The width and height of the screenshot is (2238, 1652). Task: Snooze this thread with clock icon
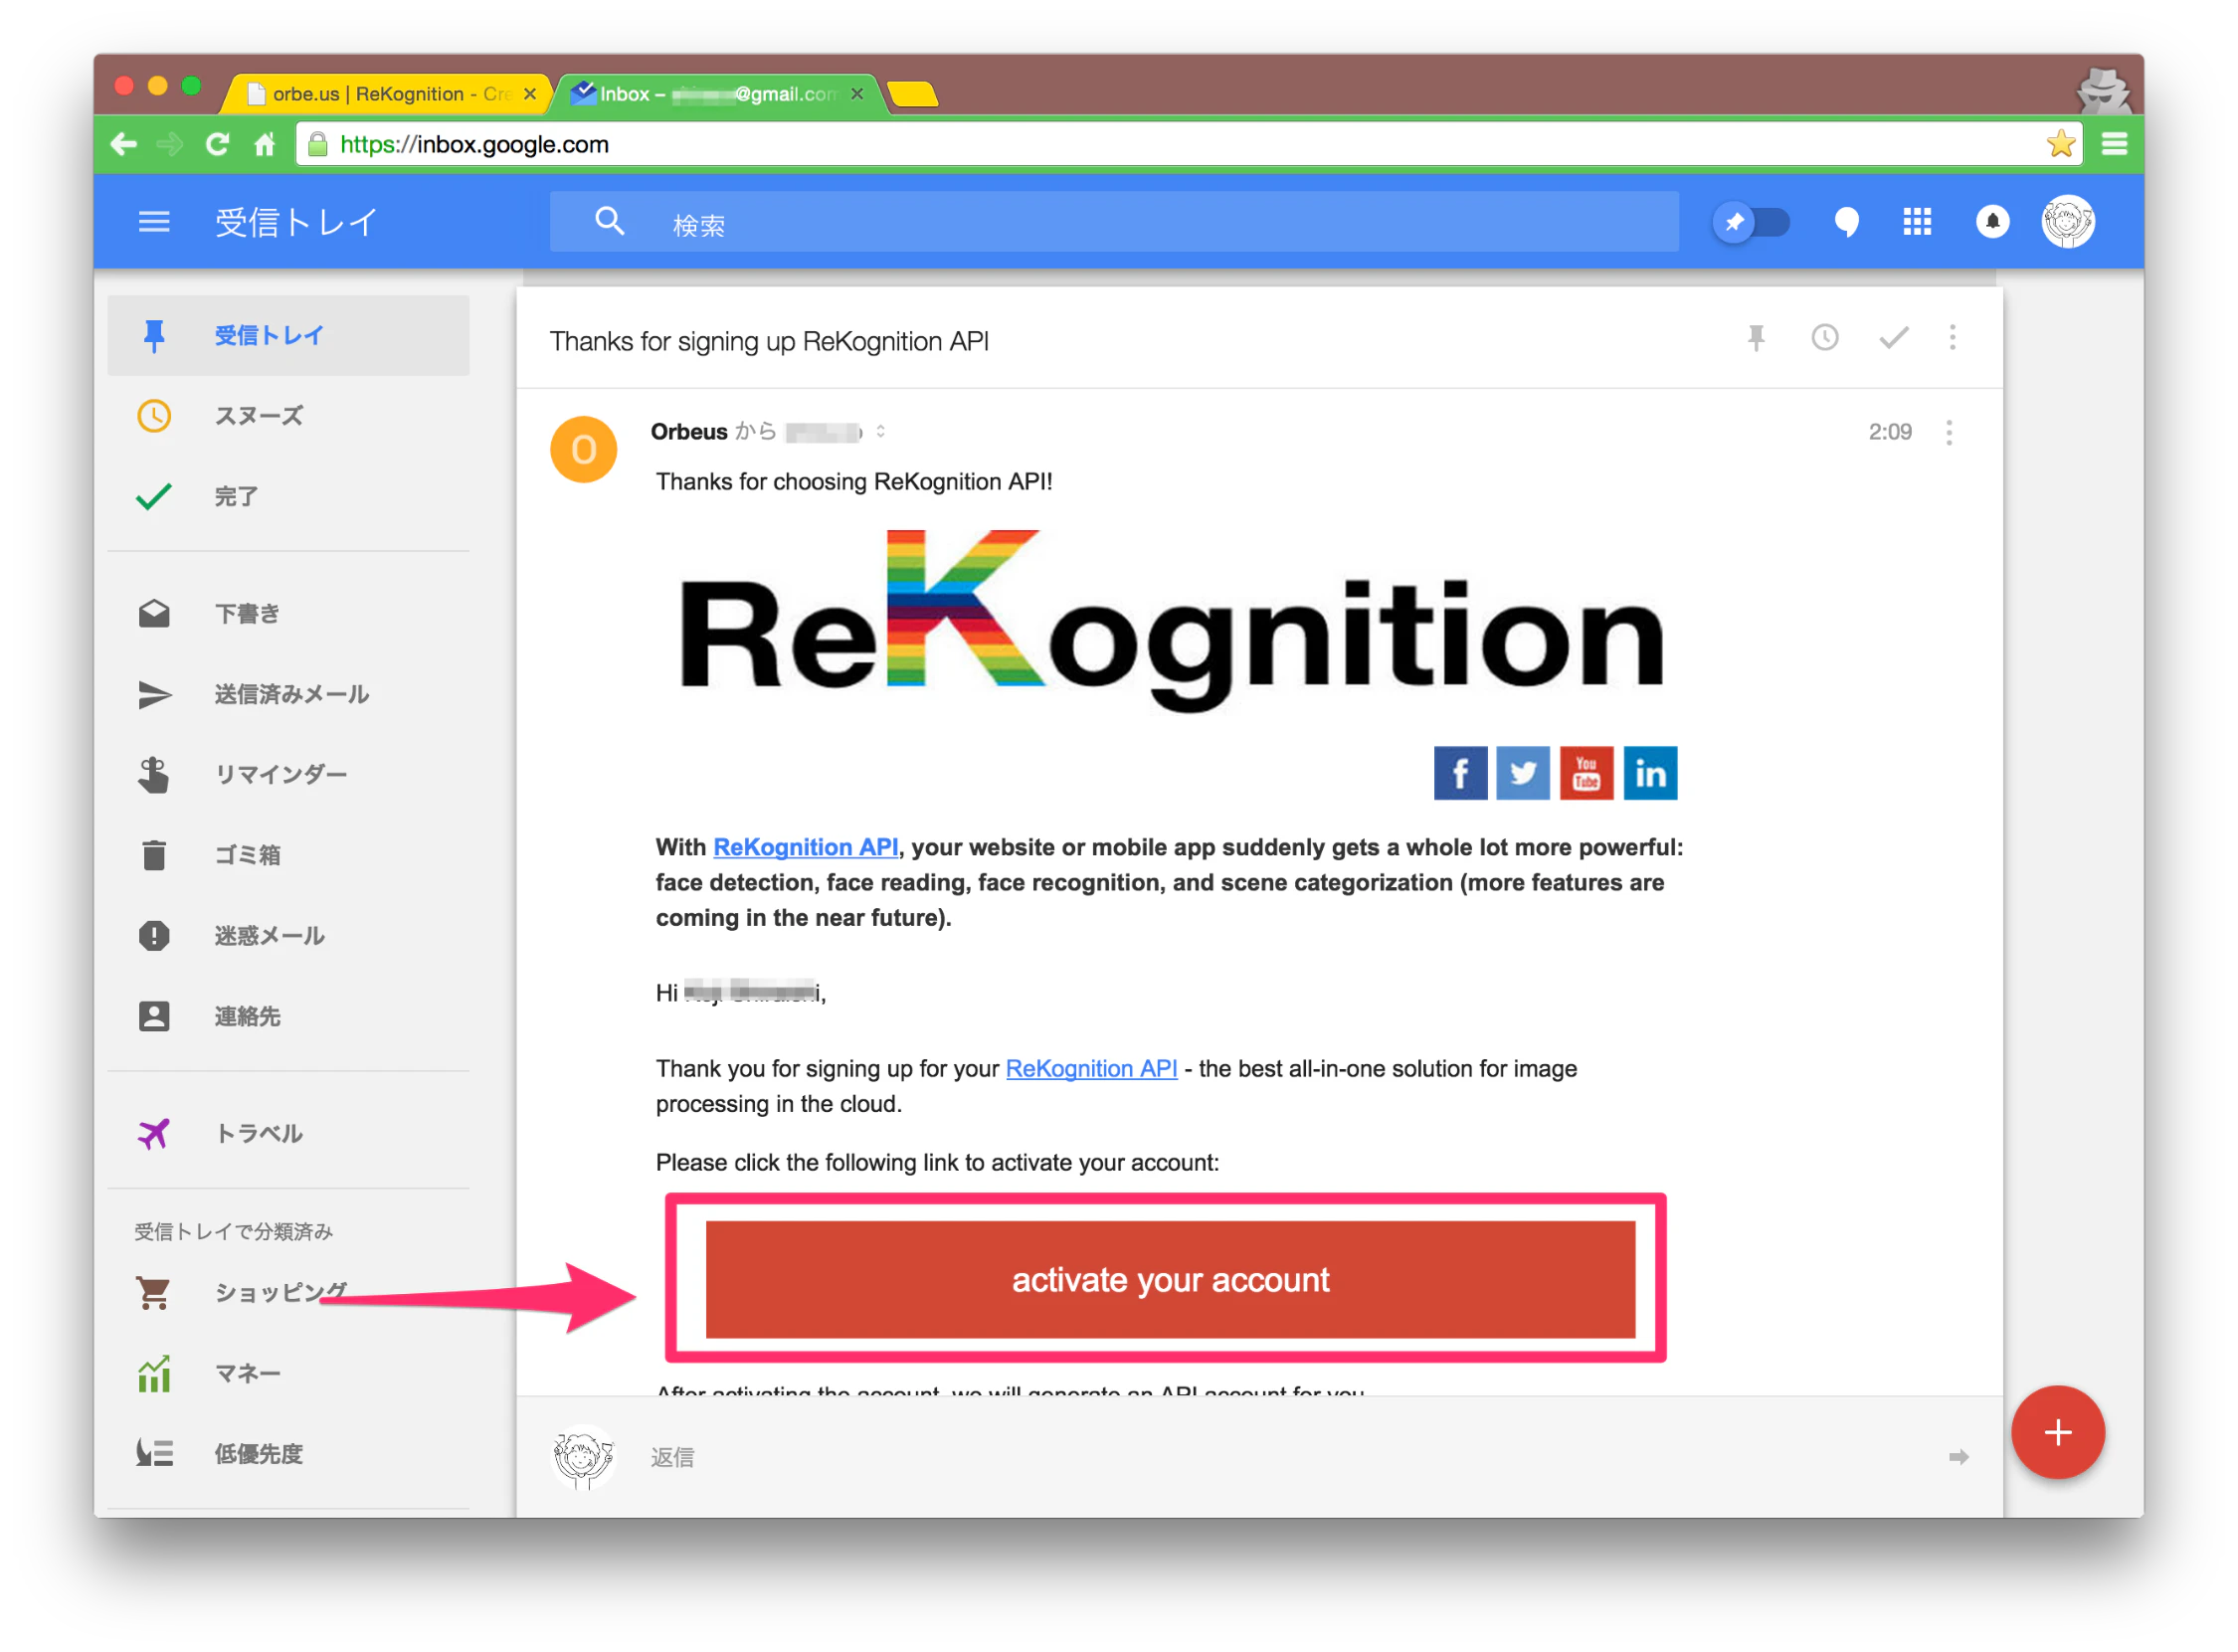[x=1825, y=338]
